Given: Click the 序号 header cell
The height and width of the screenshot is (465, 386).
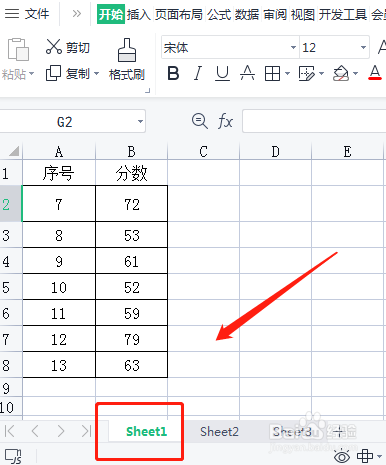Looking at the screenshot, I should click(x=59, y=173).
